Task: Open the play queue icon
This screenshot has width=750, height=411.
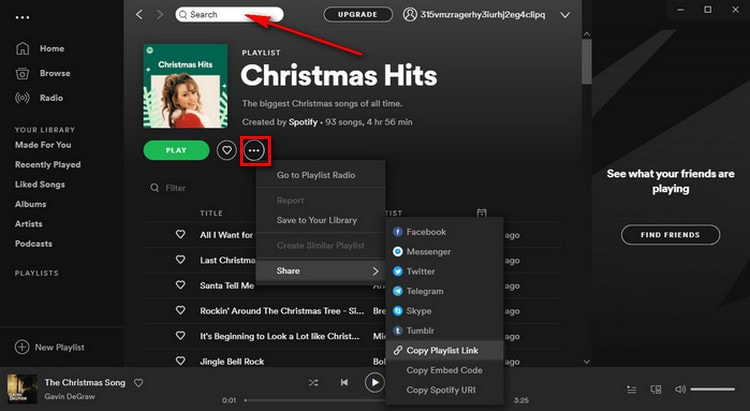Action: tap(632, 390)
